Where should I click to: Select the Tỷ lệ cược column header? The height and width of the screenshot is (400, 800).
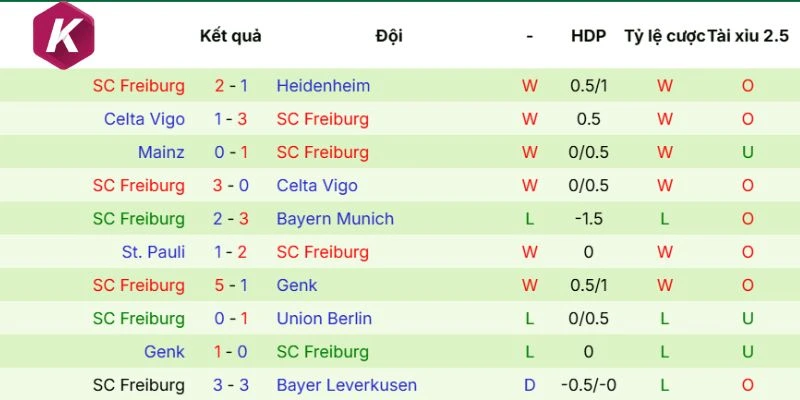[x=664, y=36]
